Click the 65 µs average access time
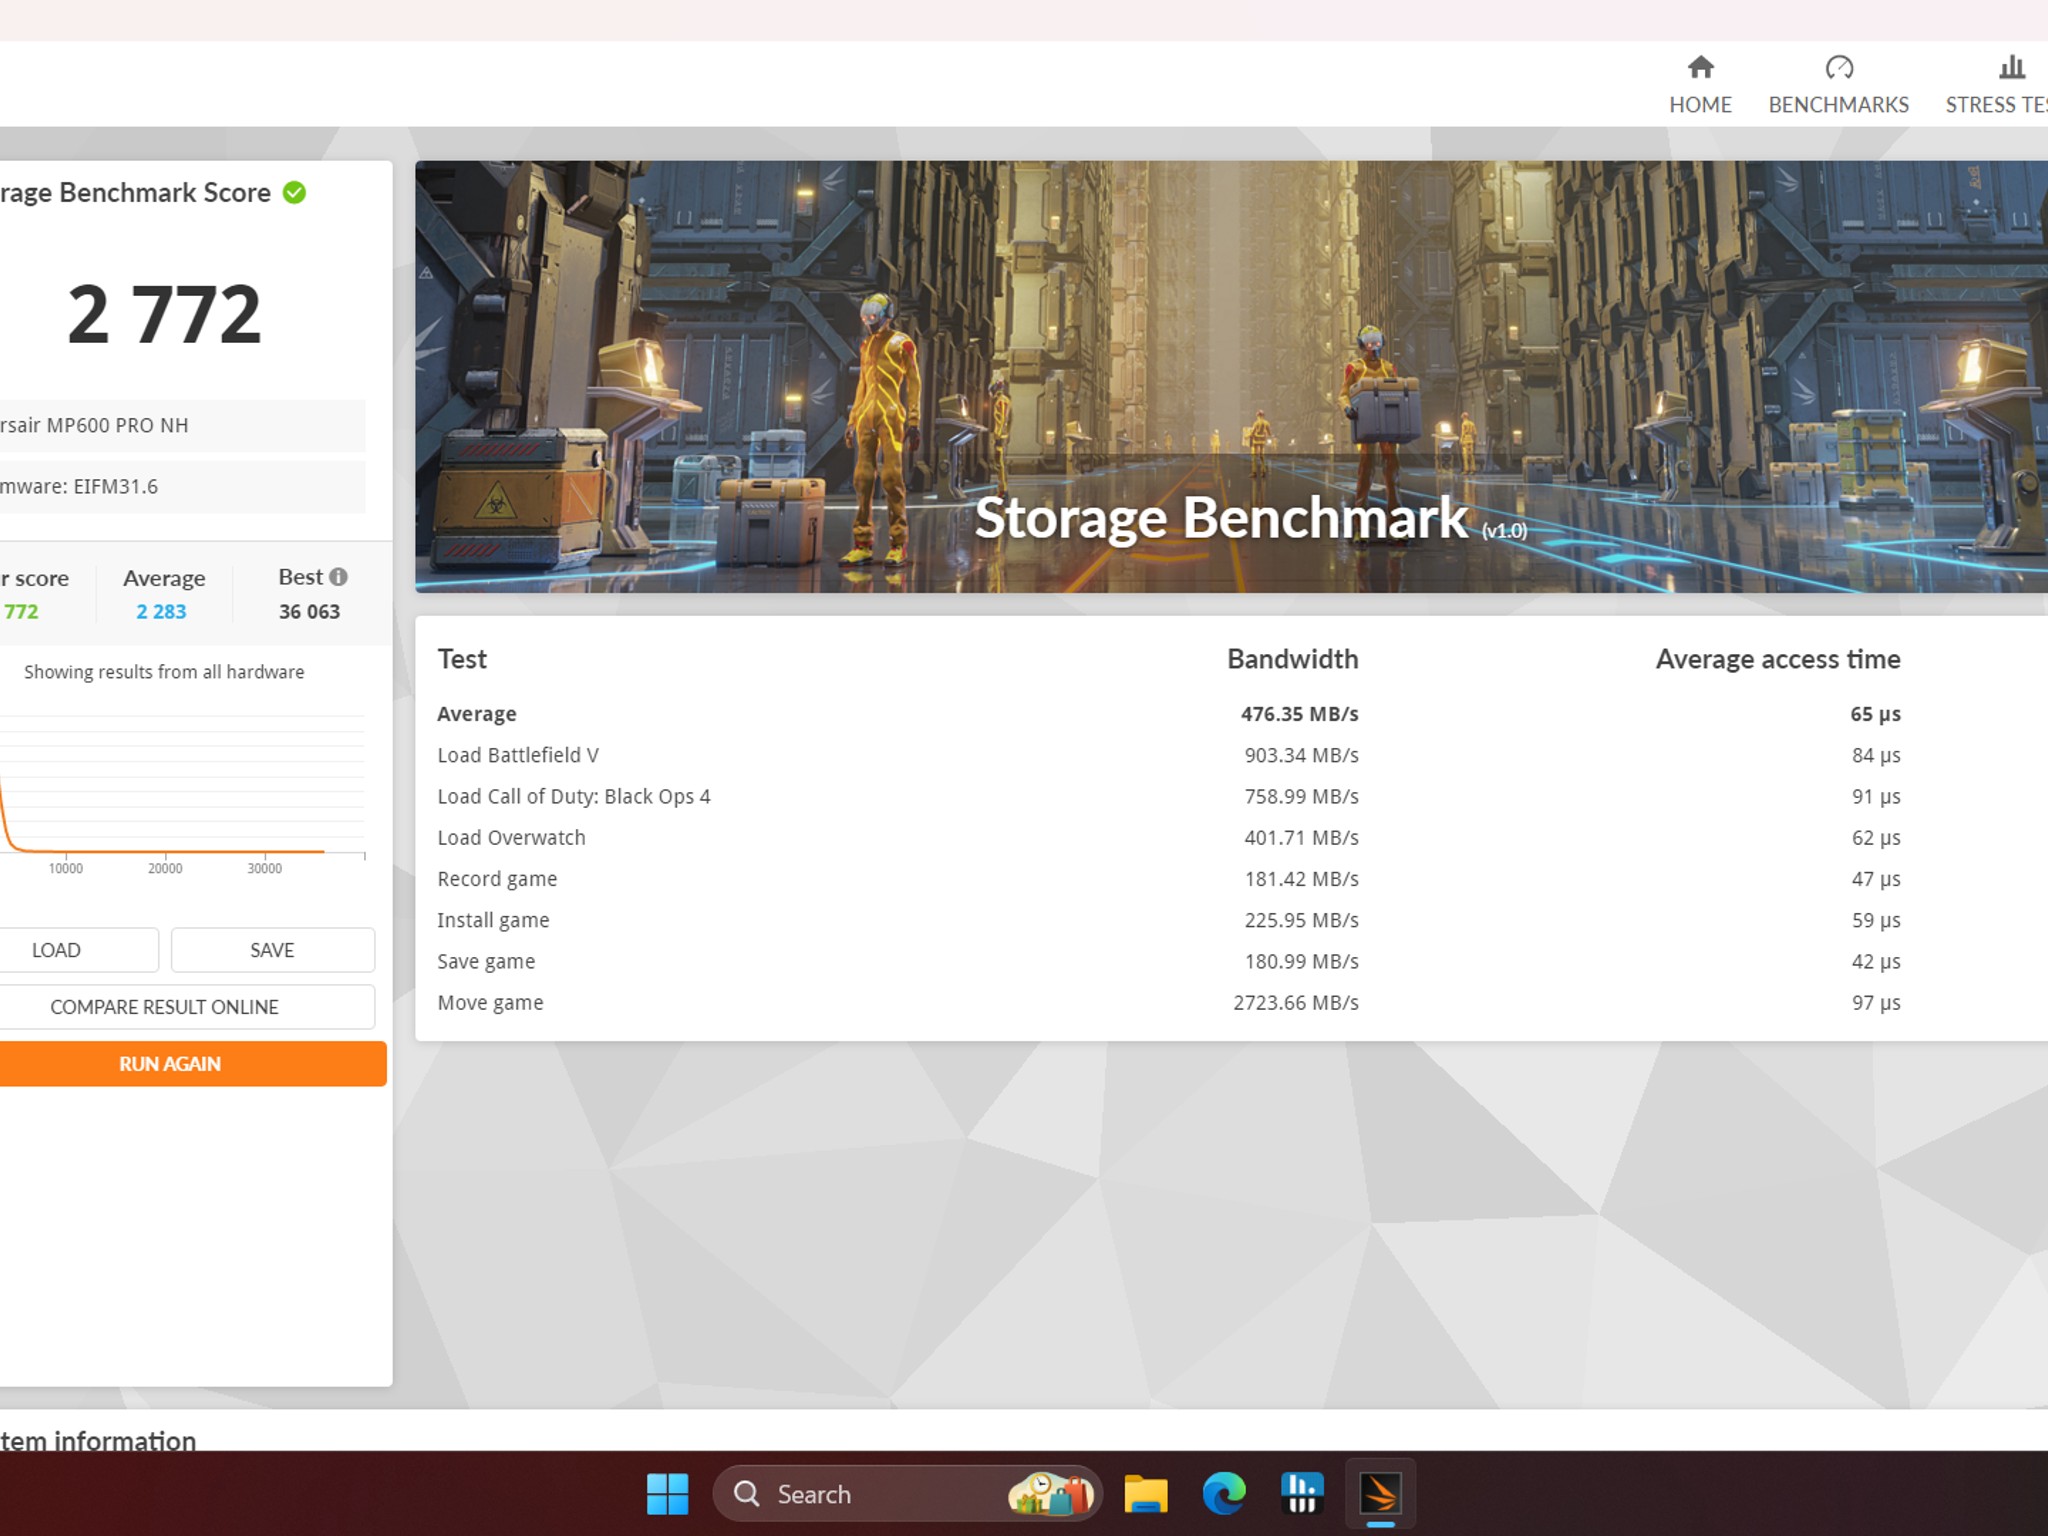The image size is (2048, 1536). pos(1875,714)
